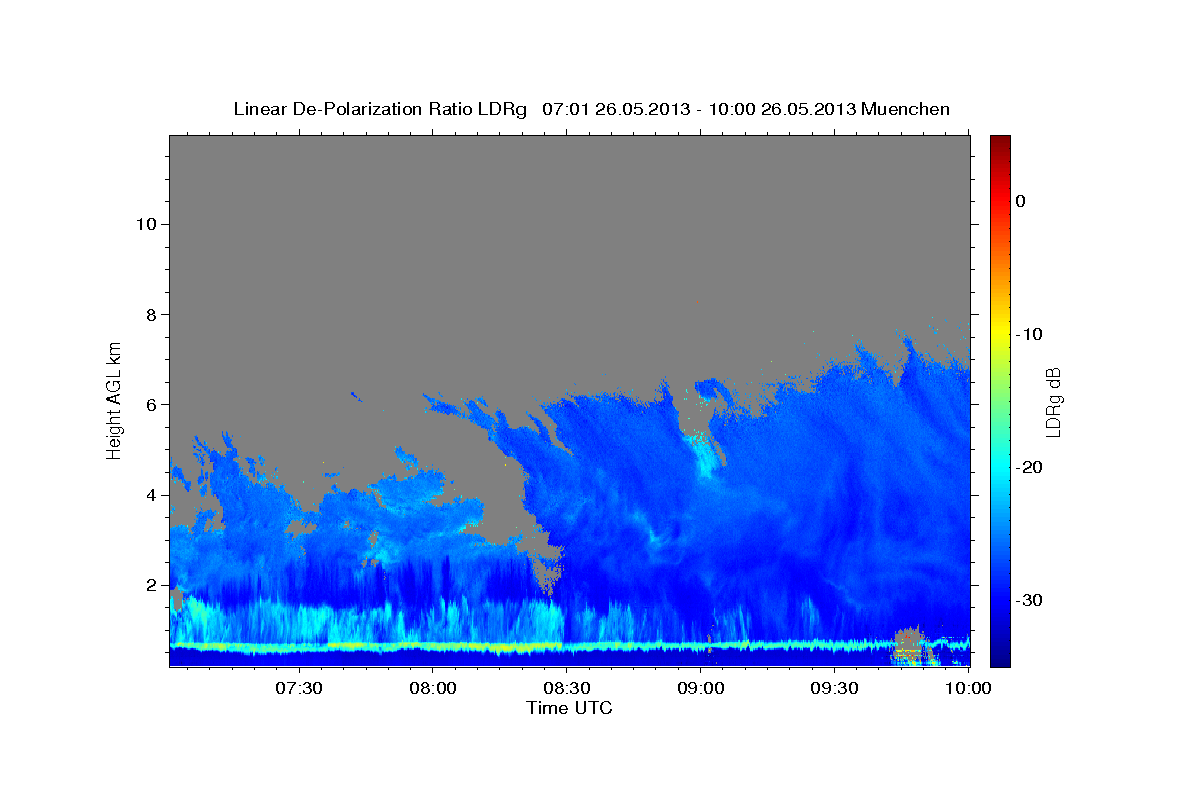Click the colorbar value -30
The width and height of the screenshot is (1200, 800).
[1029, 600]
